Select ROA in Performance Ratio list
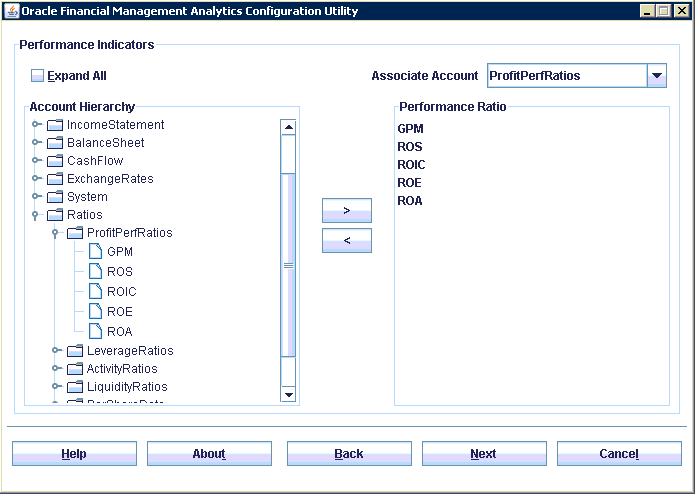Viewport: 695px width, 494px height. 410,201
